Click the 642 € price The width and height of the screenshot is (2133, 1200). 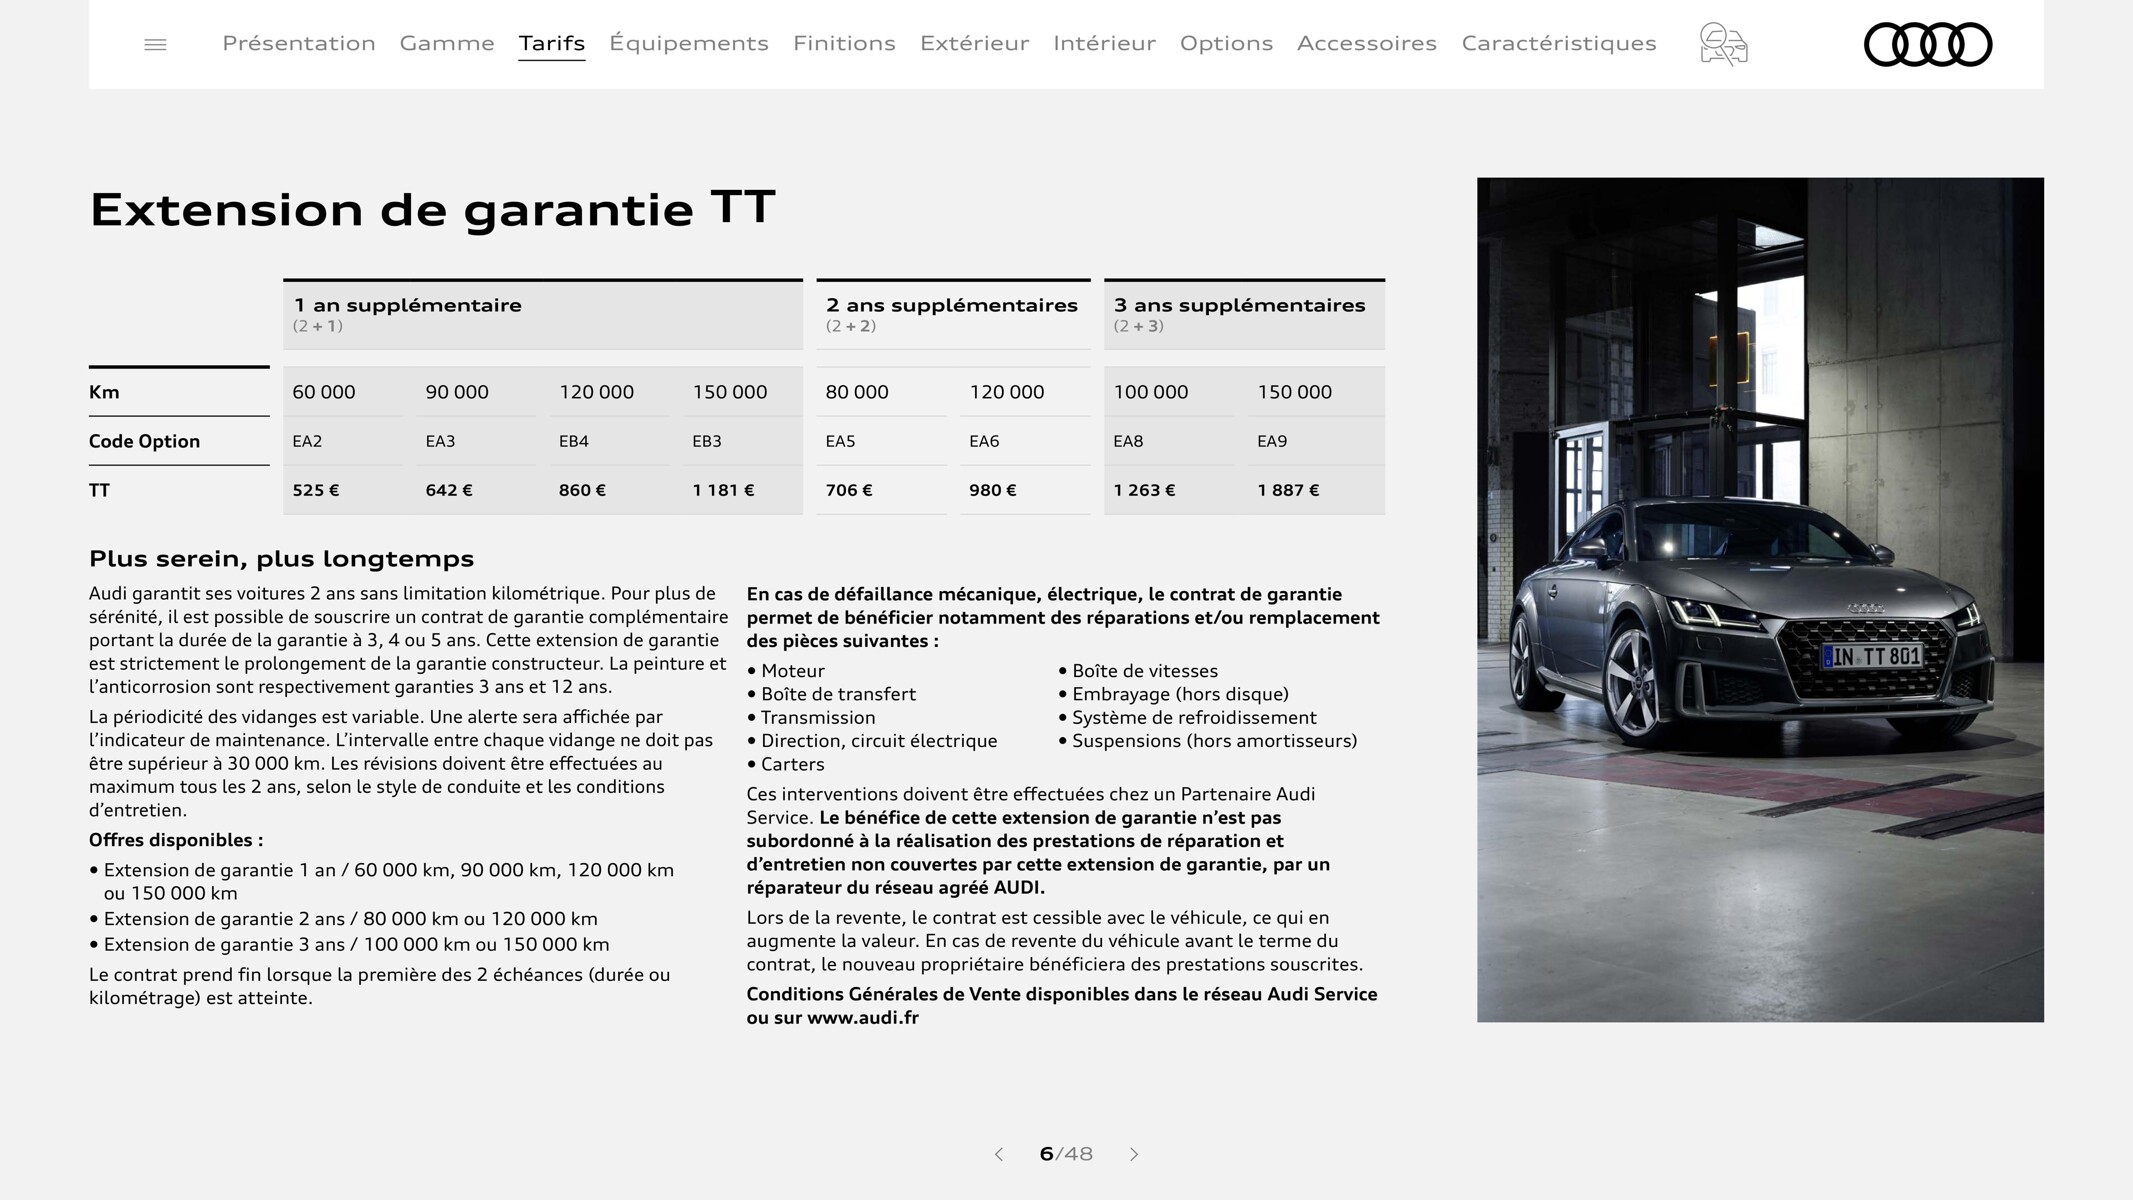pyautogui.click(x=449, y=490)
